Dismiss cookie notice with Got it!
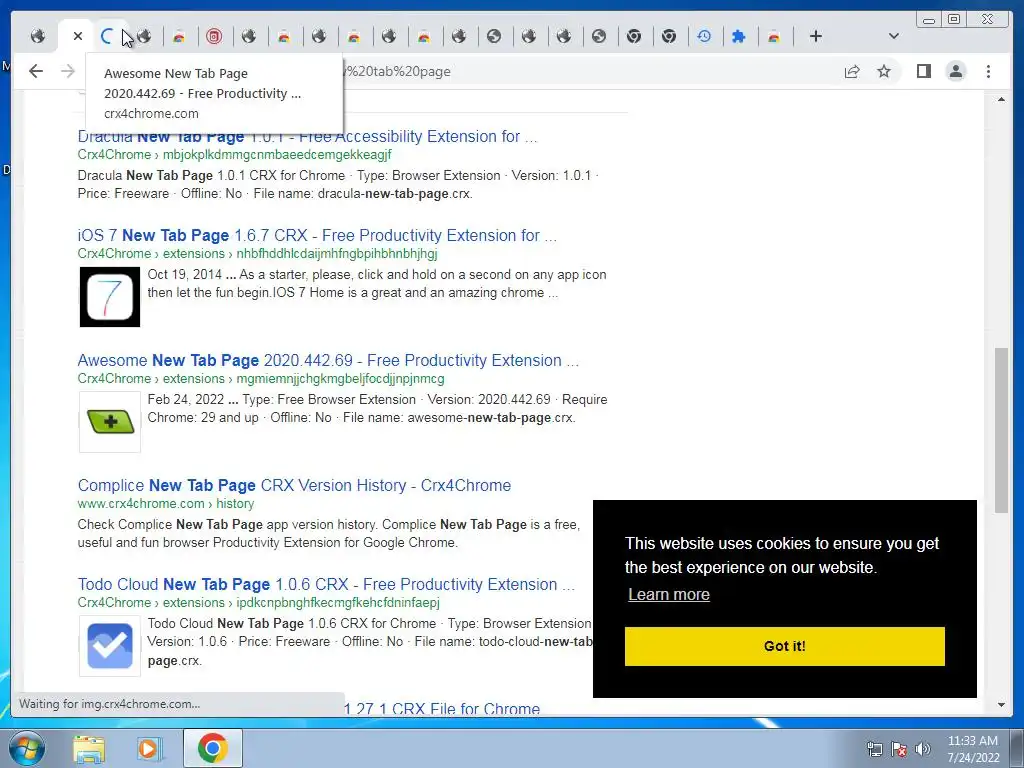 [x=784, y=647]
